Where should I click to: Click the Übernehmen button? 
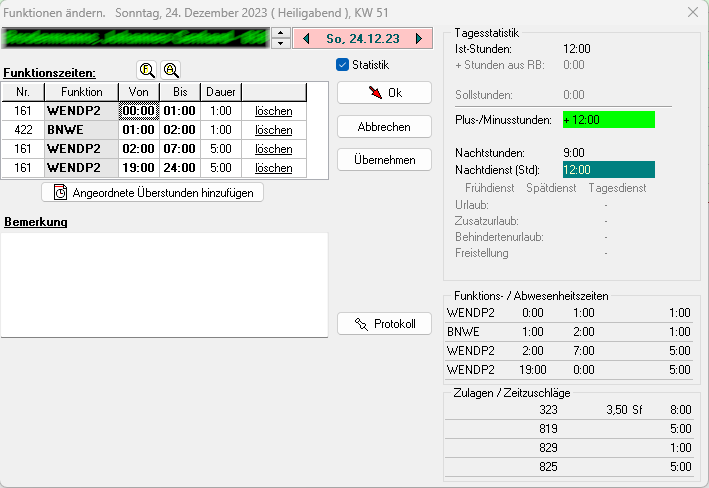click(x=384, y=159)
